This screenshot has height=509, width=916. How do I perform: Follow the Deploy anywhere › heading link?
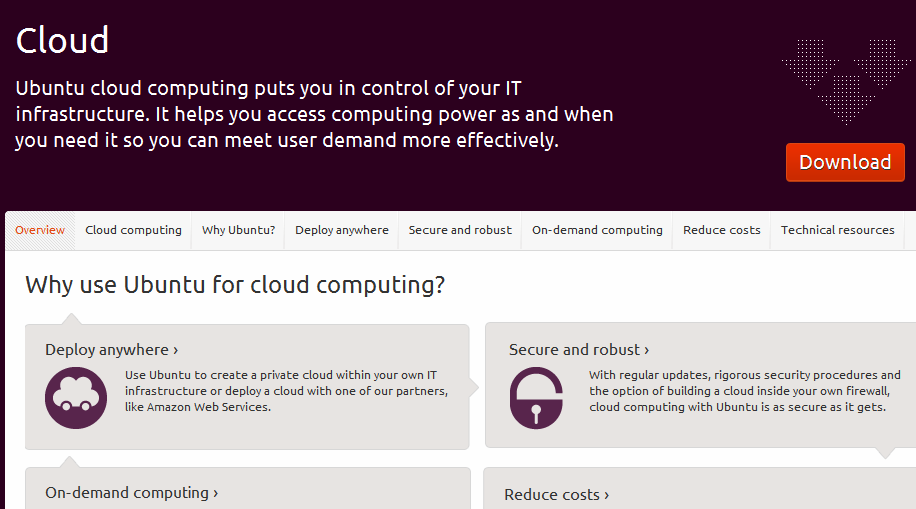tap(111, 350)
